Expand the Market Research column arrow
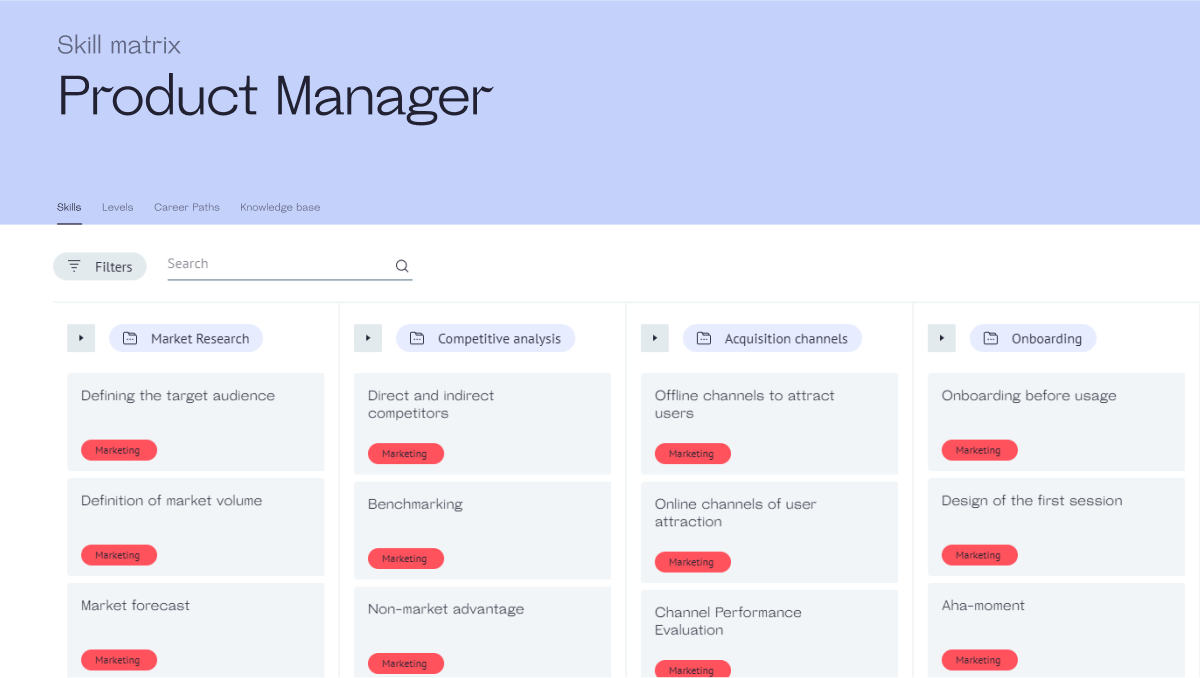 81,338
